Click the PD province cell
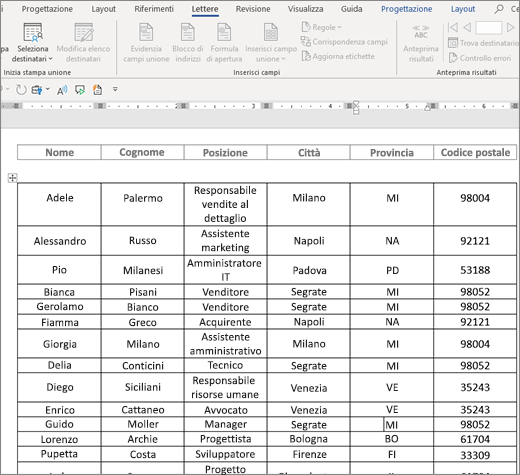 [x=392, y=270]
